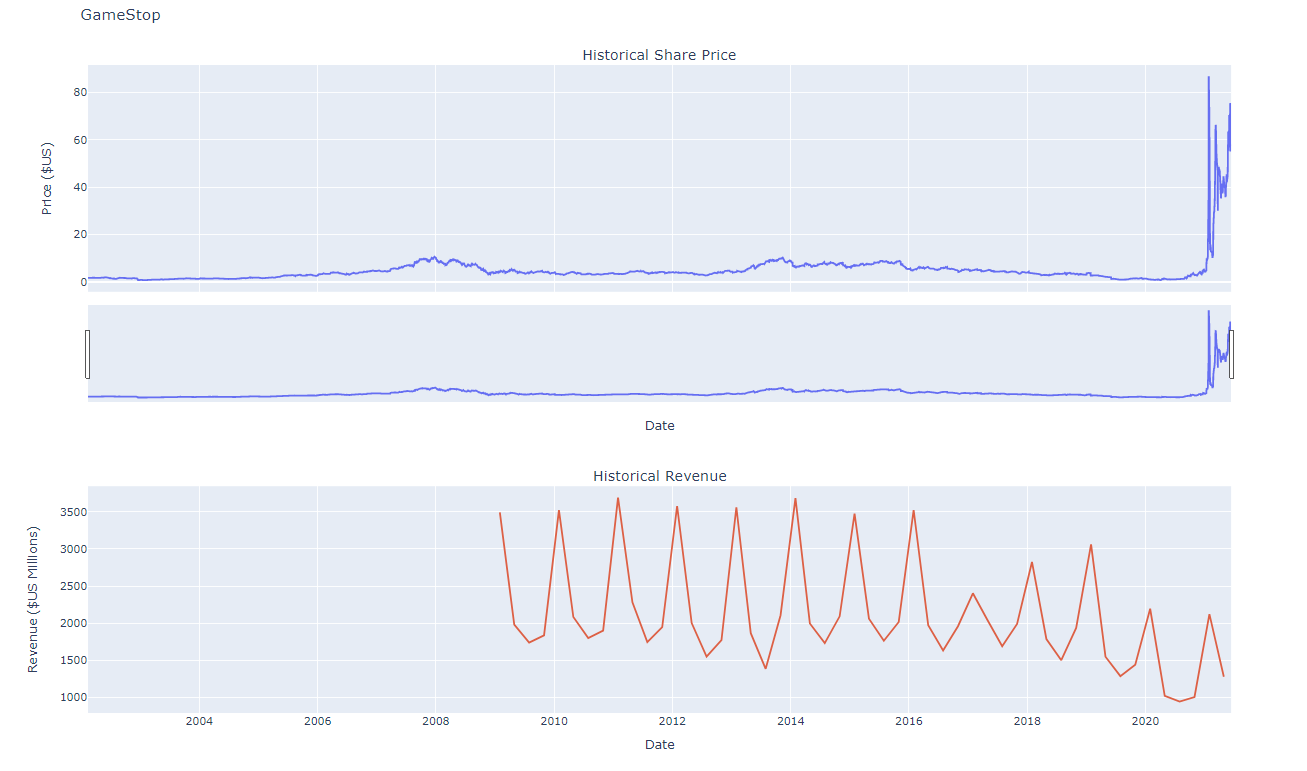Click the 2021 share price spike peak
This screenshot has height=771, width=1307.
click(x=1209, y=75)
